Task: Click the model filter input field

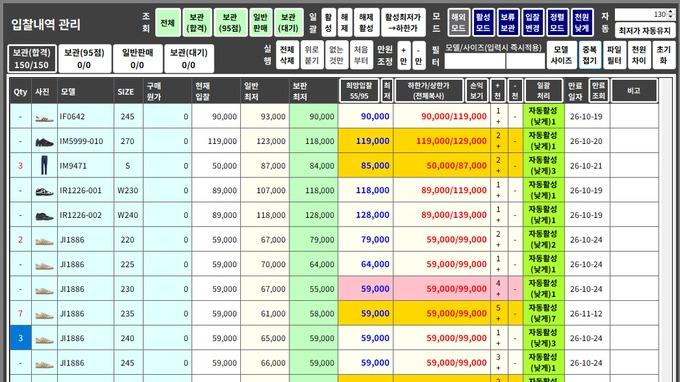Action: (474, 61)
